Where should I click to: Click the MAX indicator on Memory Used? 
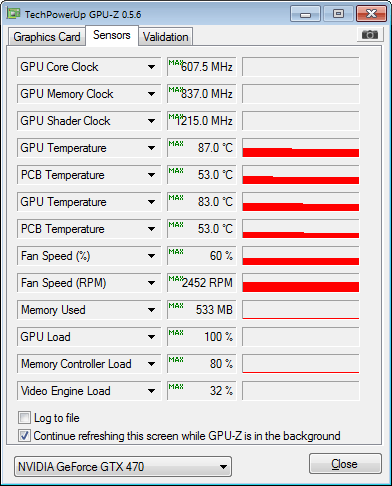coord(176,305)
